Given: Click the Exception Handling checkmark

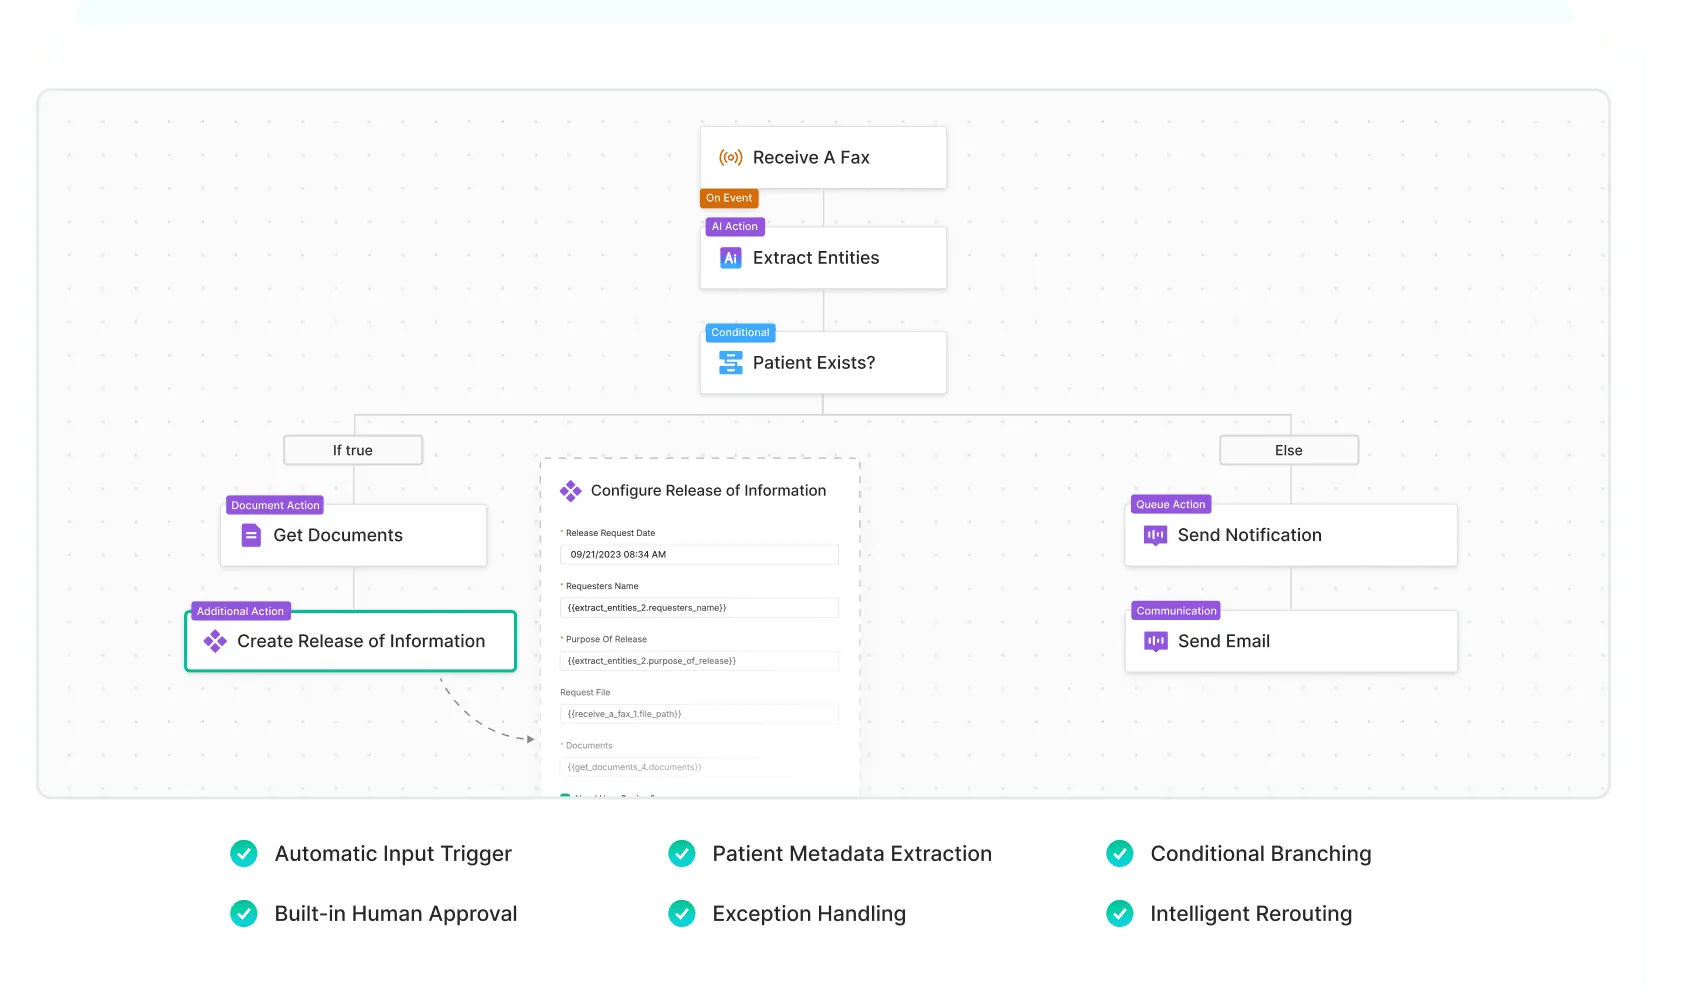Looking at the screenshot, I should tap(682, 914).
